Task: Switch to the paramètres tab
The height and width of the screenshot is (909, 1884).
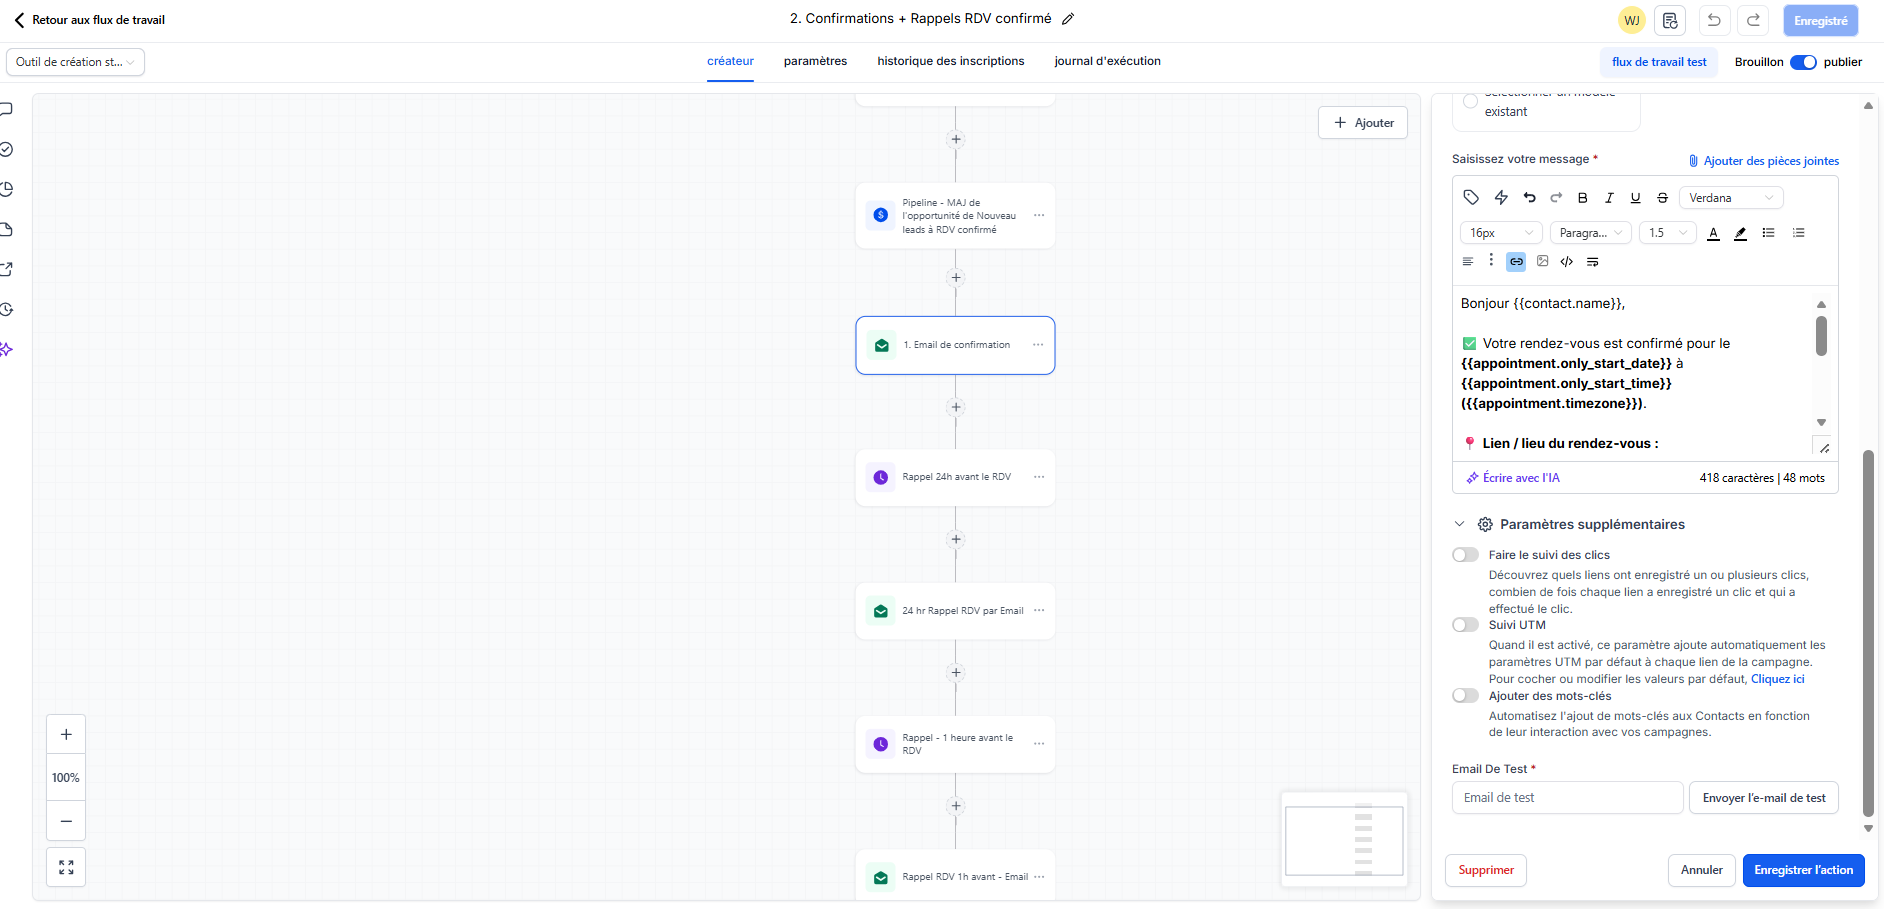Action: [x=815, y=61]
